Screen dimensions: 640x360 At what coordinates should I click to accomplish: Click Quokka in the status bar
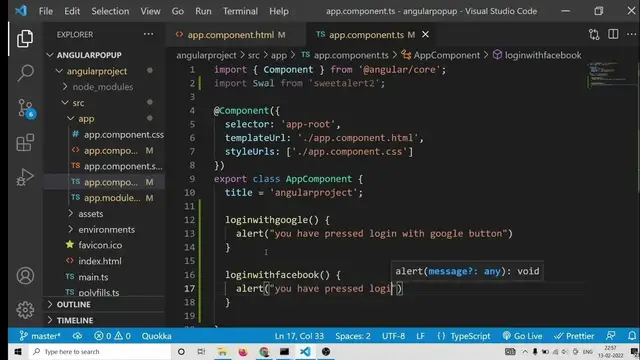coord(156,336)
